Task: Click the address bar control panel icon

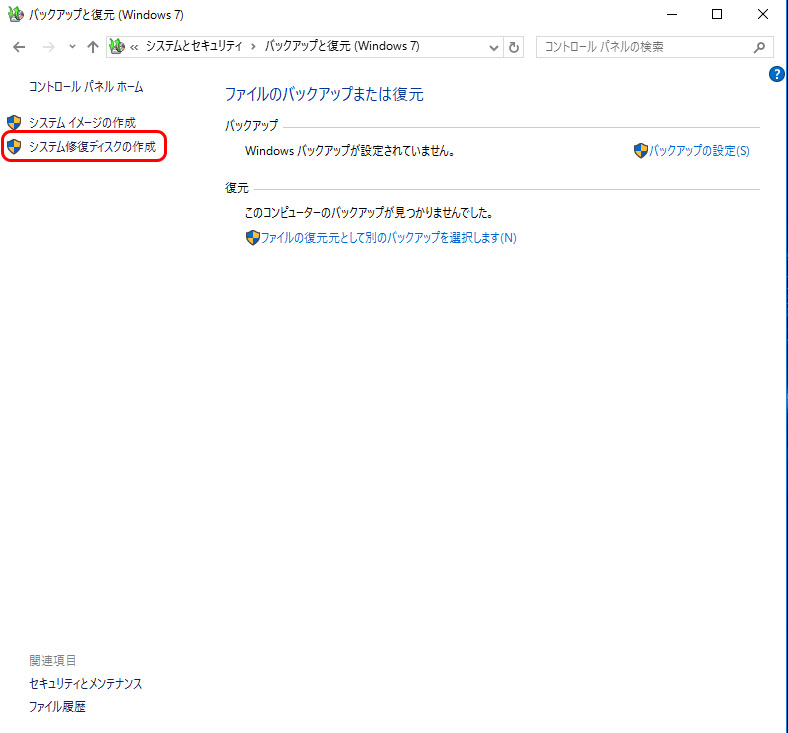Action: coord(117,47)
